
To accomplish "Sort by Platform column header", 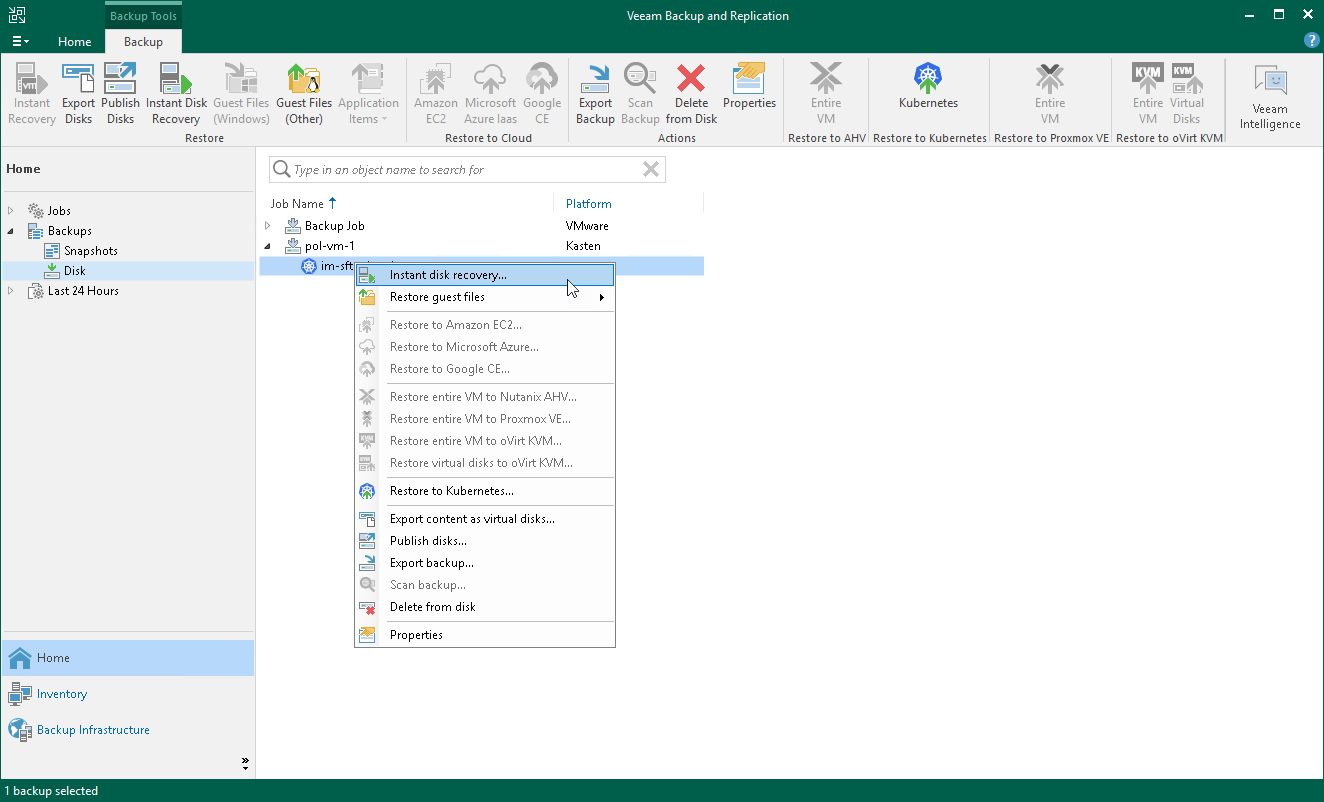I will tap(589, 204).
